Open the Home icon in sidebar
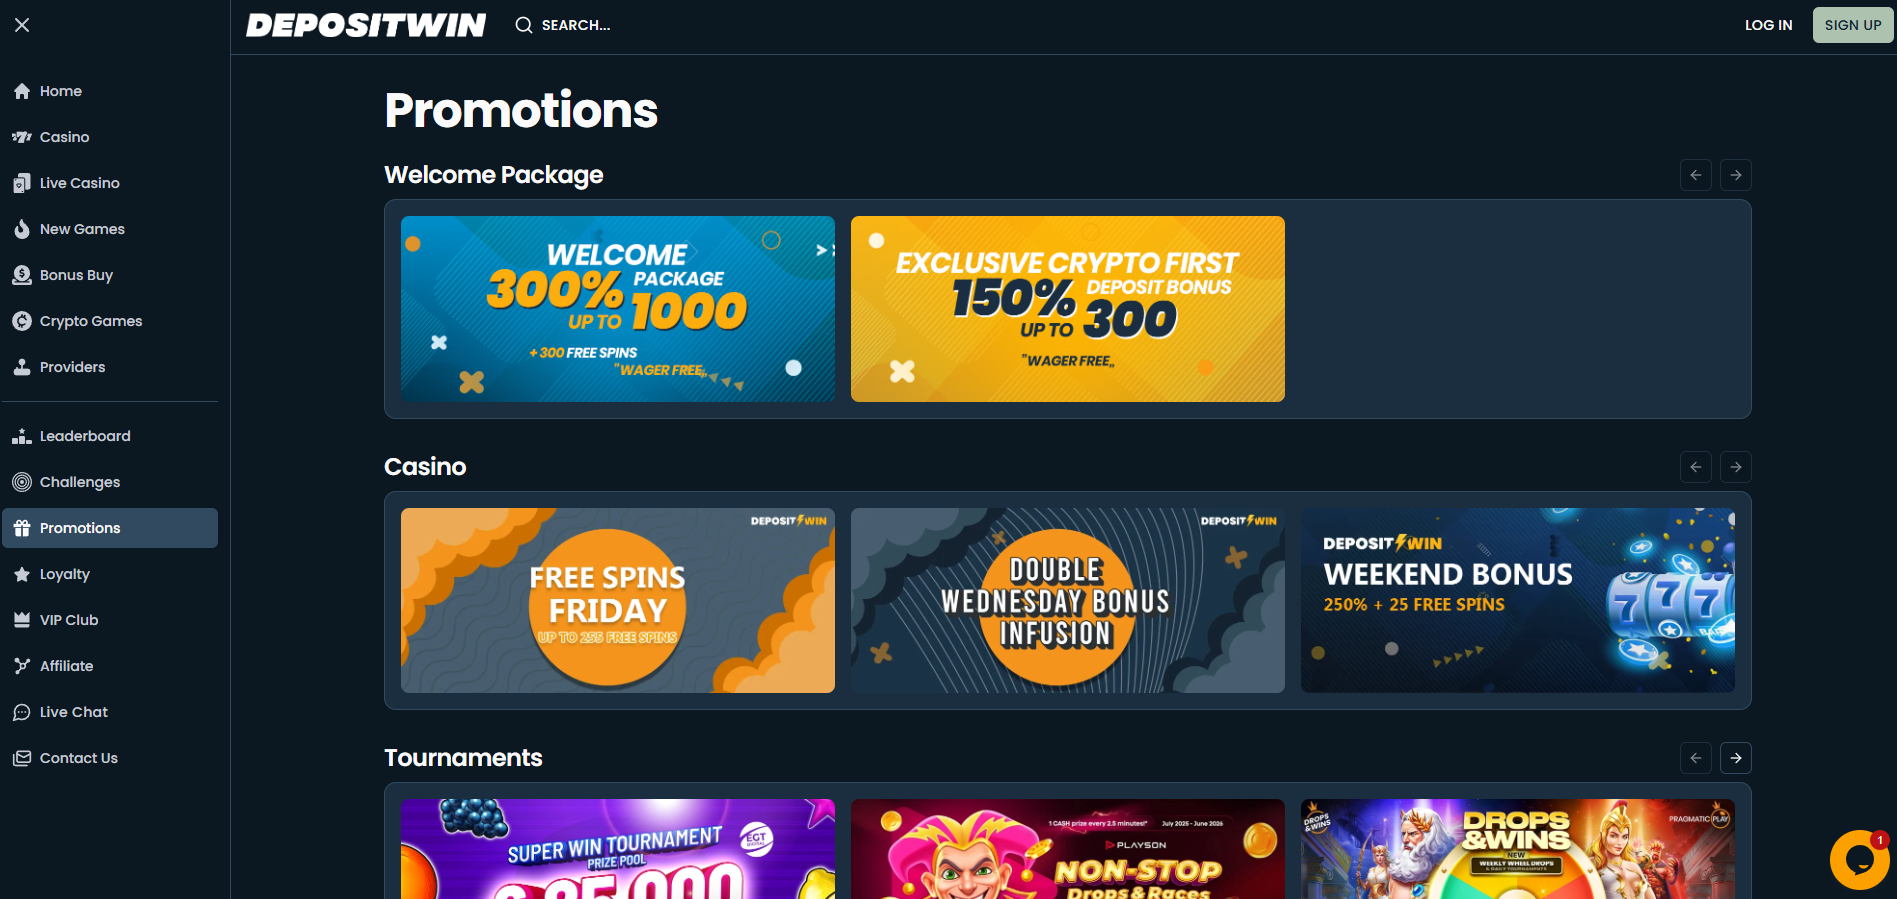The height and width of the screenshot is (899, 1897). pos(22,91)
